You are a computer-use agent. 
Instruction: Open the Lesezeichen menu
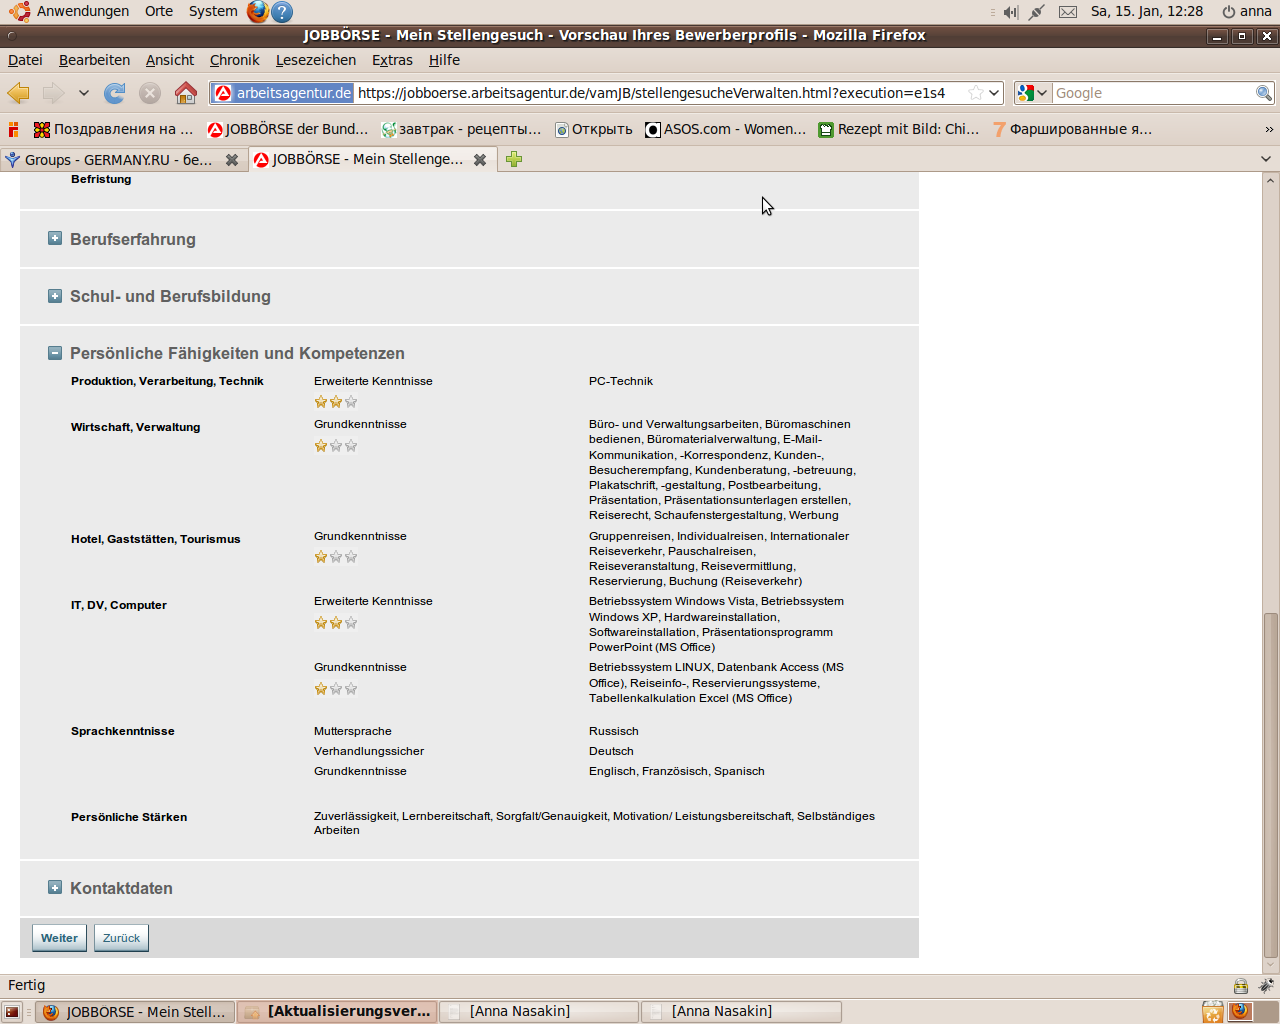(x=315, y=60)
